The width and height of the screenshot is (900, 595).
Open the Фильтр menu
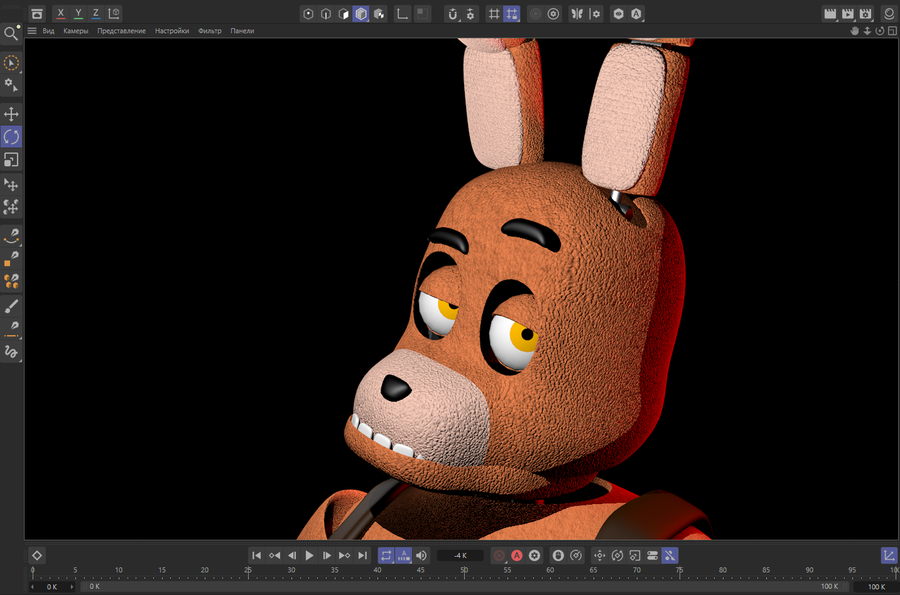coord(210,31)
